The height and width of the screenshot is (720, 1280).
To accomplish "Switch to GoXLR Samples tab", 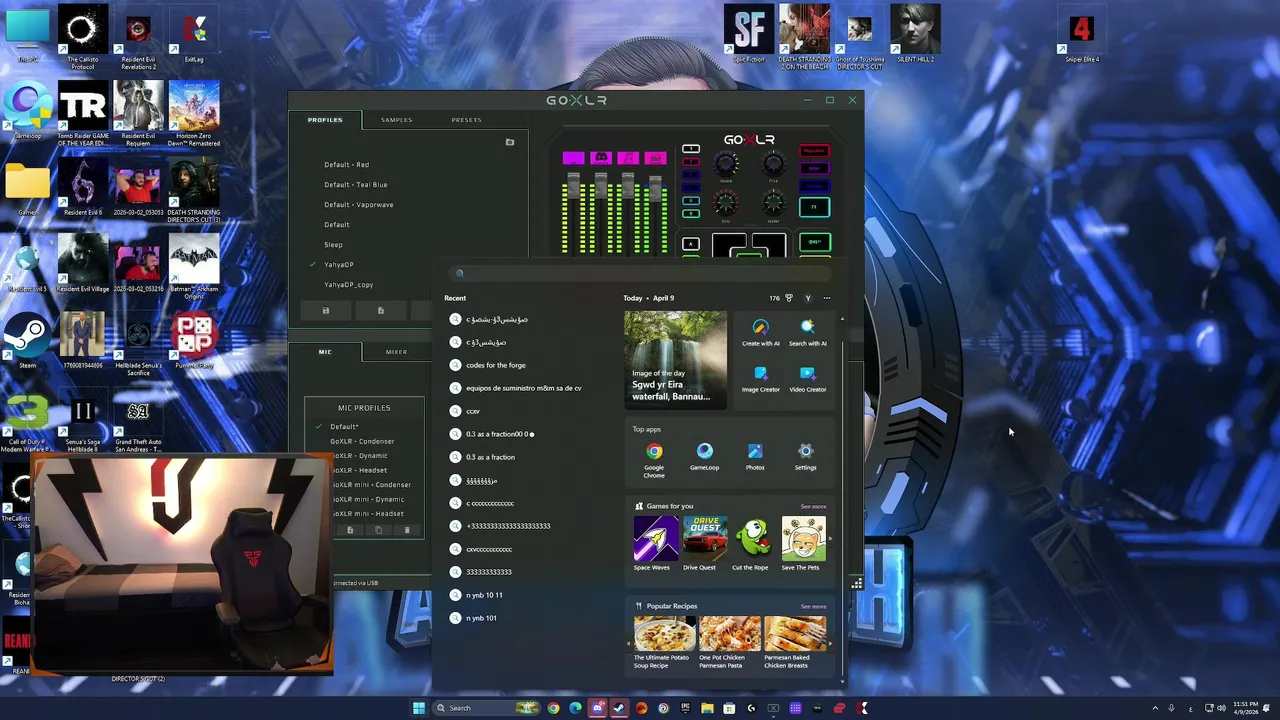I will pyautogui.click(x=396, y=120).
